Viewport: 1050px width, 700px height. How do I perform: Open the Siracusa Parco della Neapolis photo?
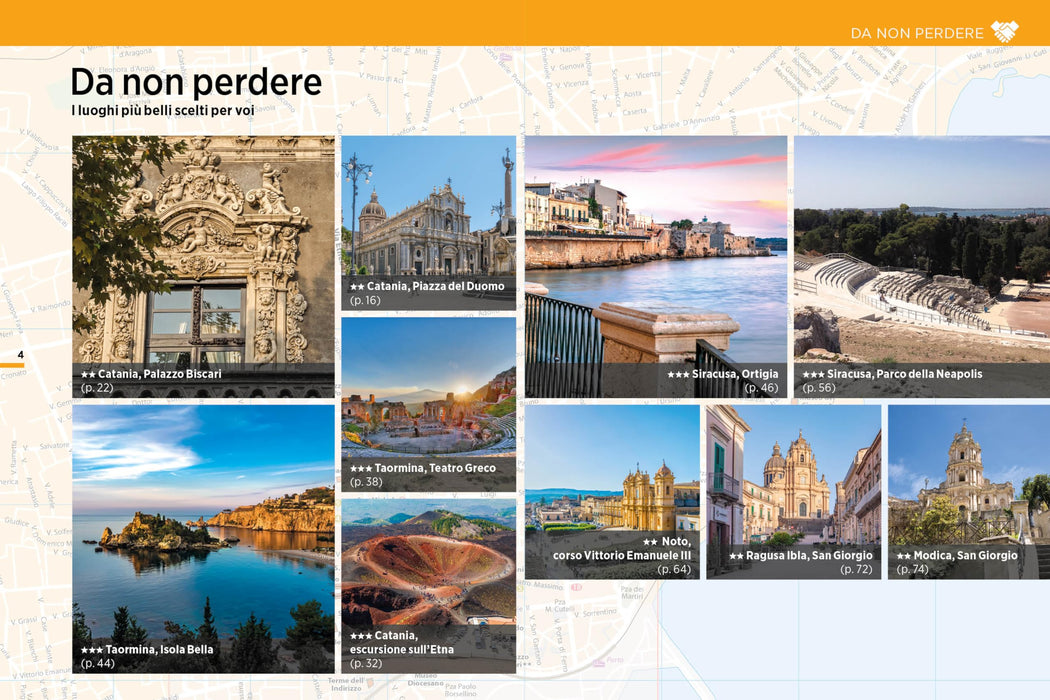(x=922, y=267)
